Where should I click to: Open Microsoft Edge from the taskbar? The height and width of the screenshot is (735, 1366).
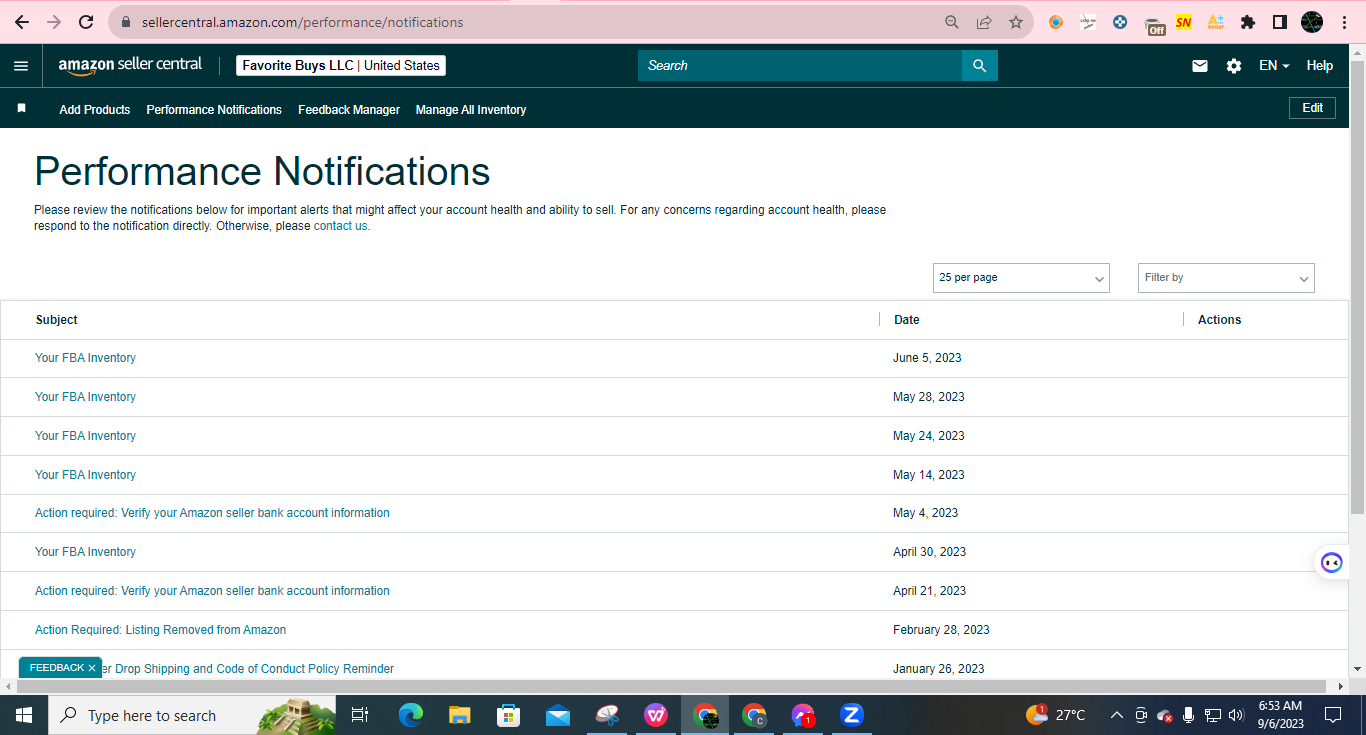point(411,715)
